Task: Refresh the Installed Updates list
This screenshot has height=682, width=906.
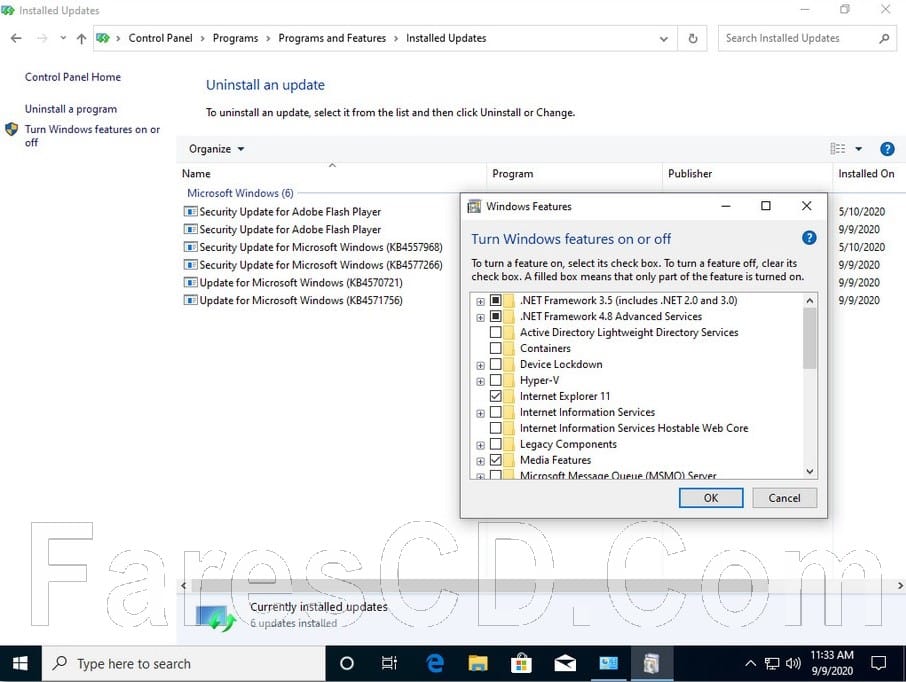Action: click(693, 39)
